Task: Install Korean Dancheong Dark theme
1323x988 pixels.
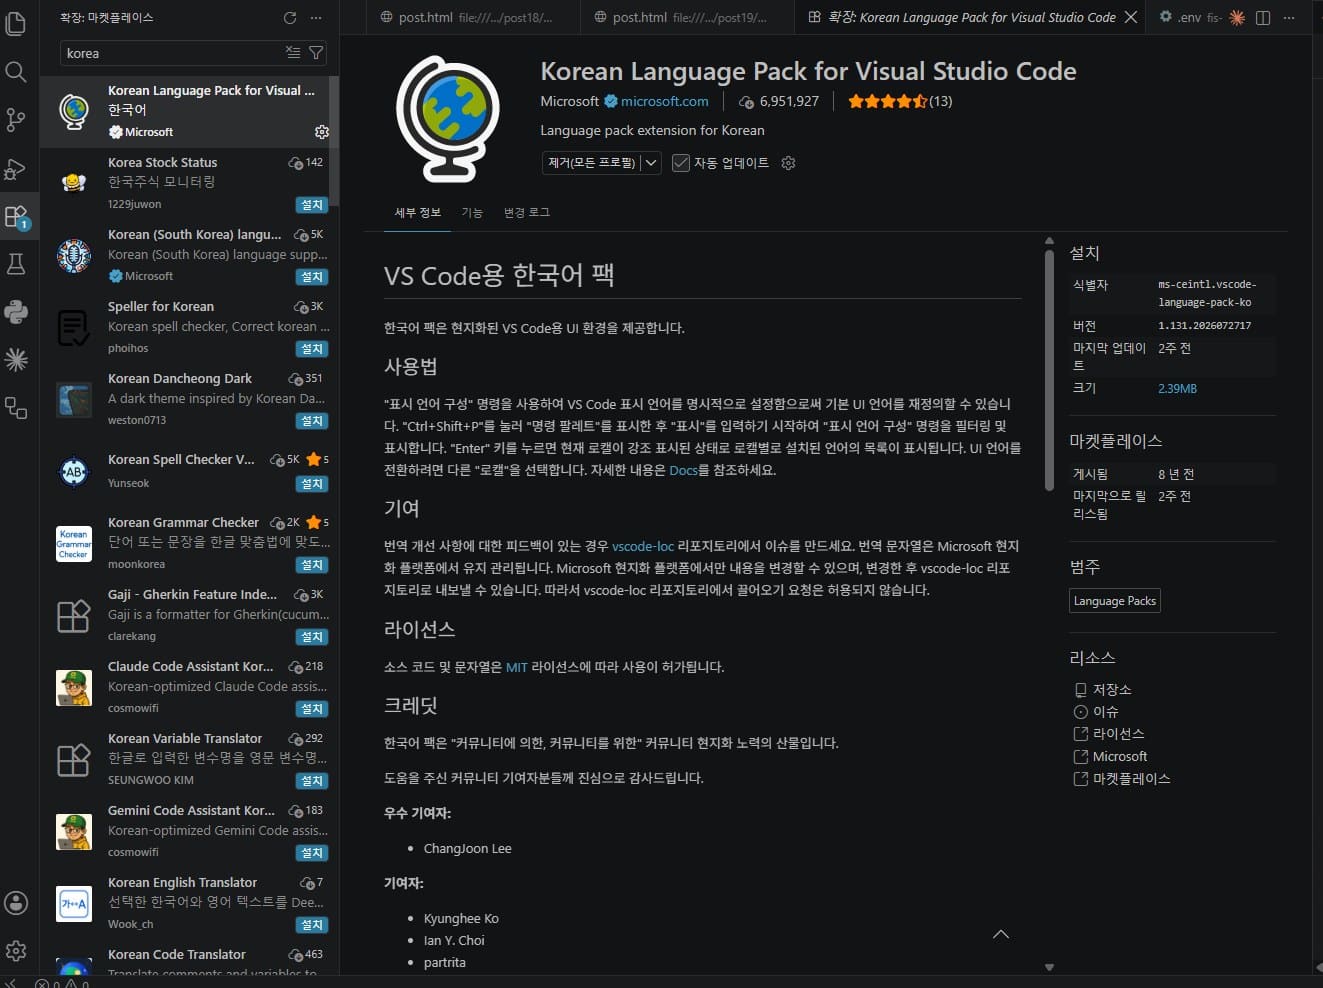Action: click(312, 421)
